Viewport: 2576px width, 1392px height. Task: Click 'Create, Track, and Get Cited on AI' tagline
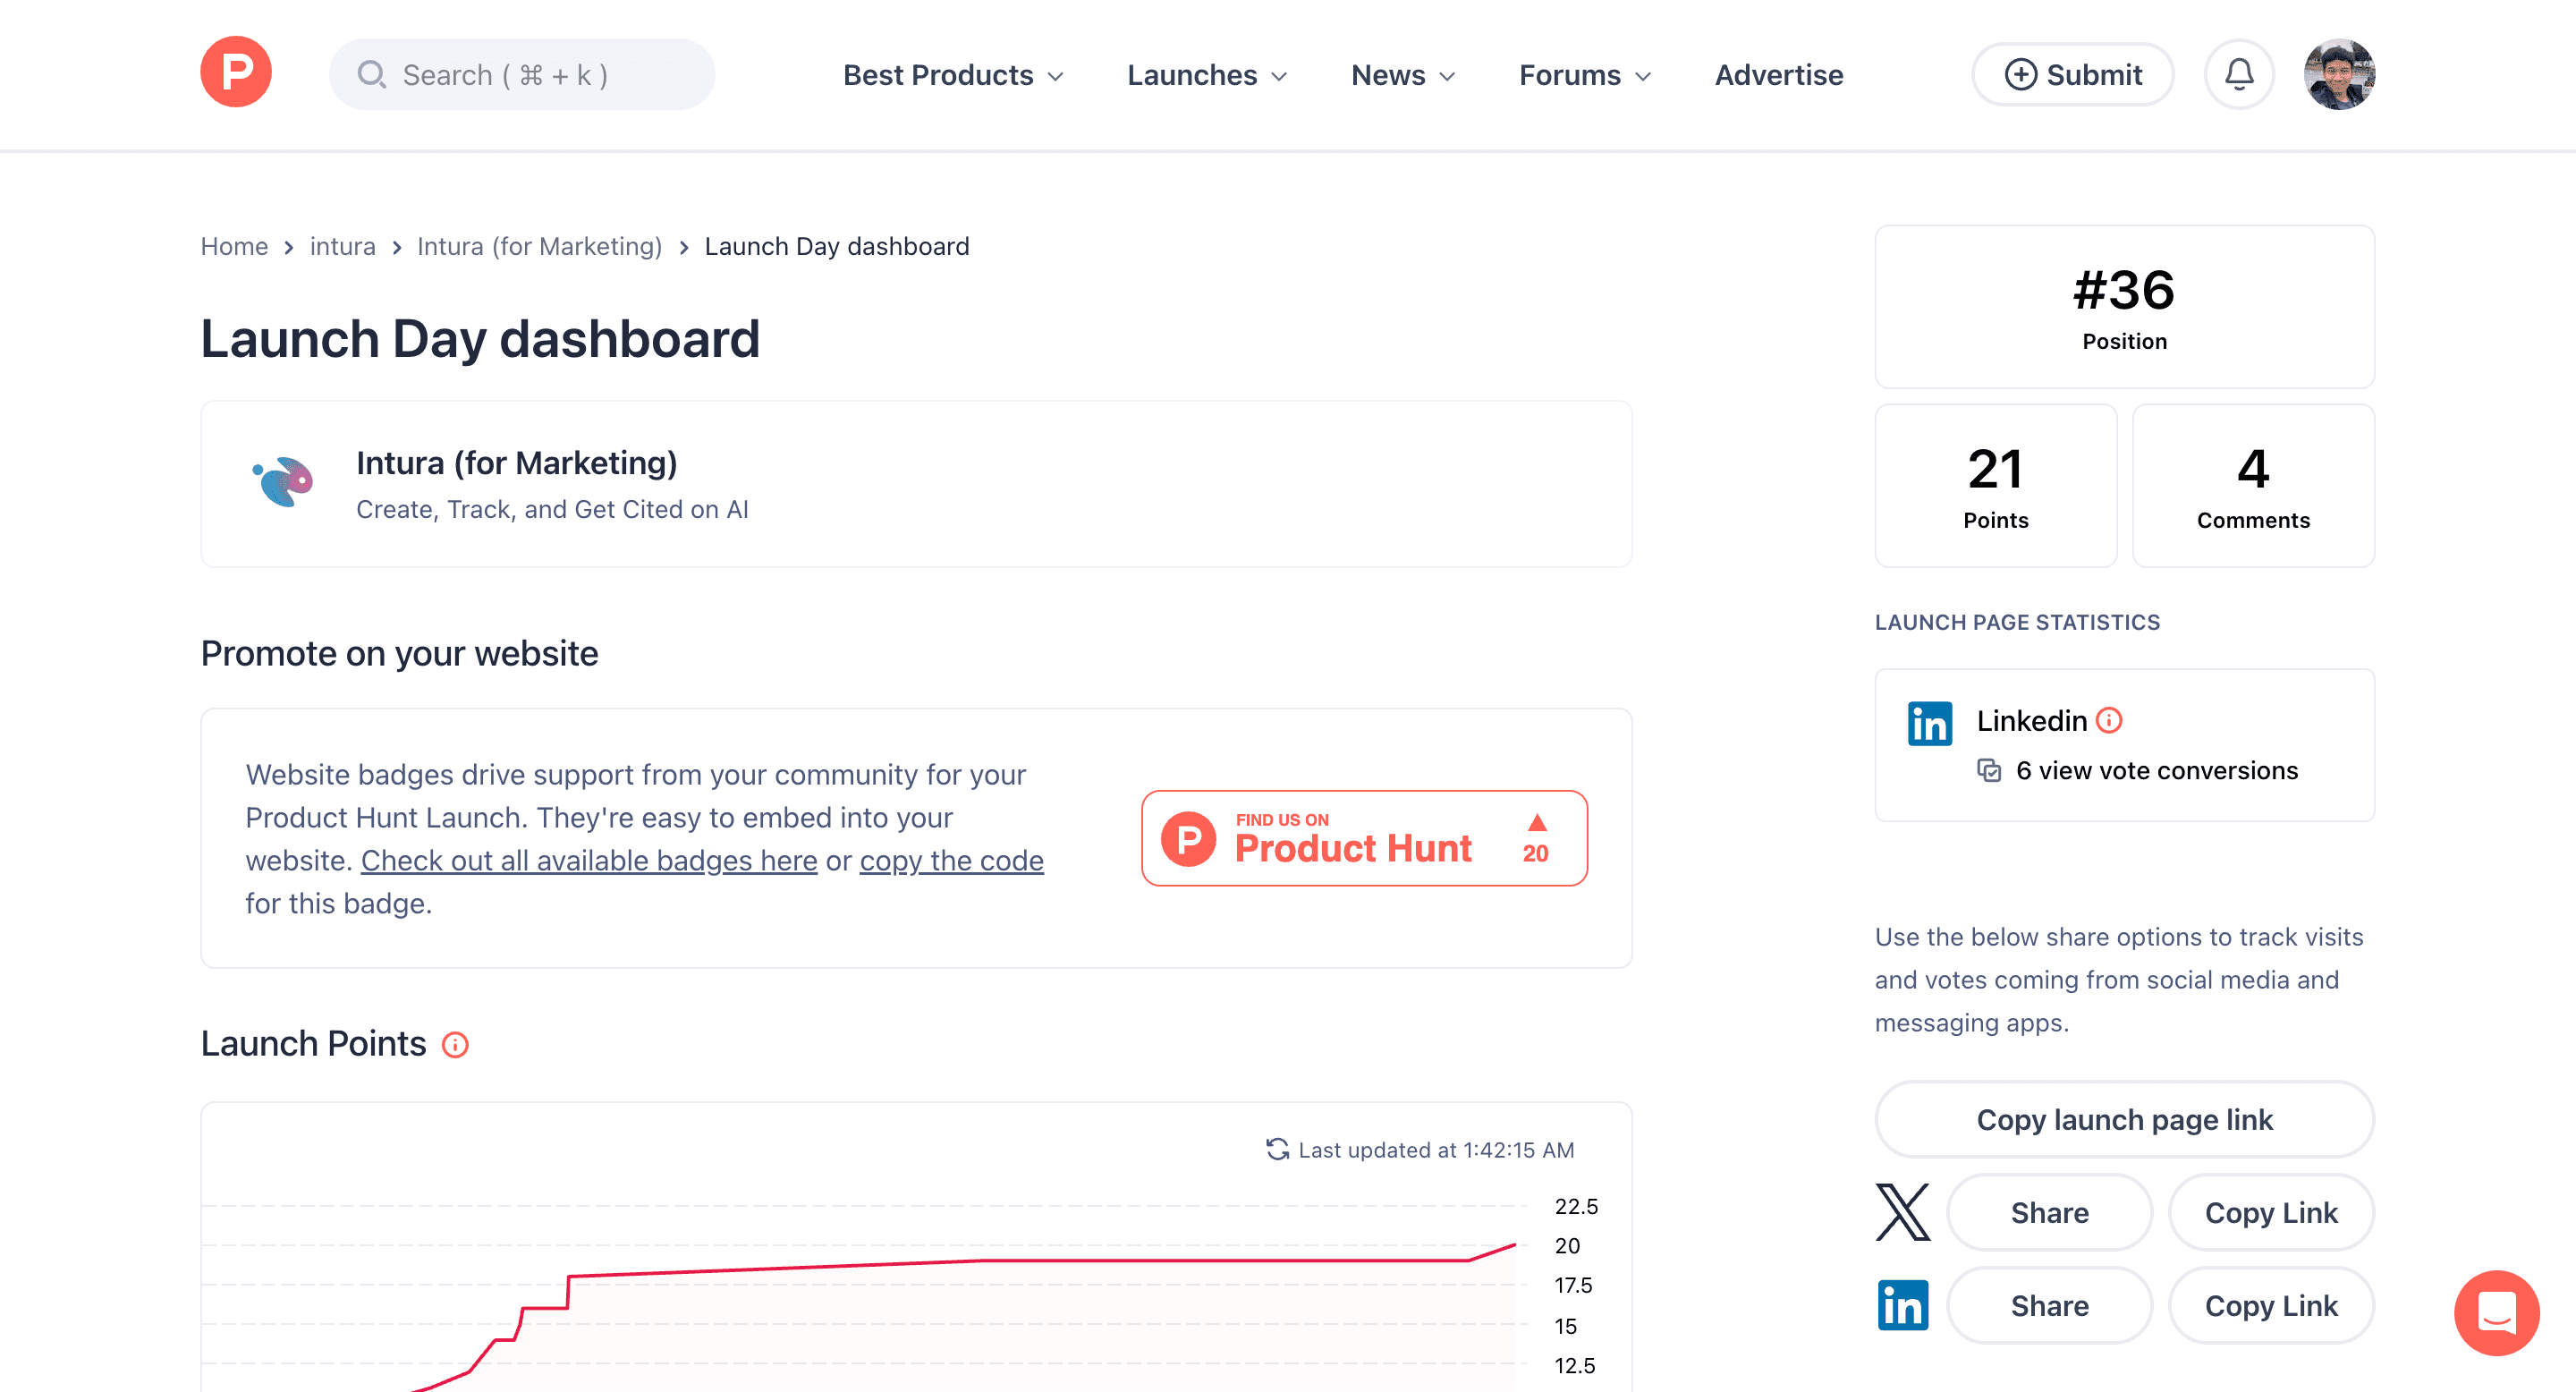pyautogui.click(x=552, y=509)
